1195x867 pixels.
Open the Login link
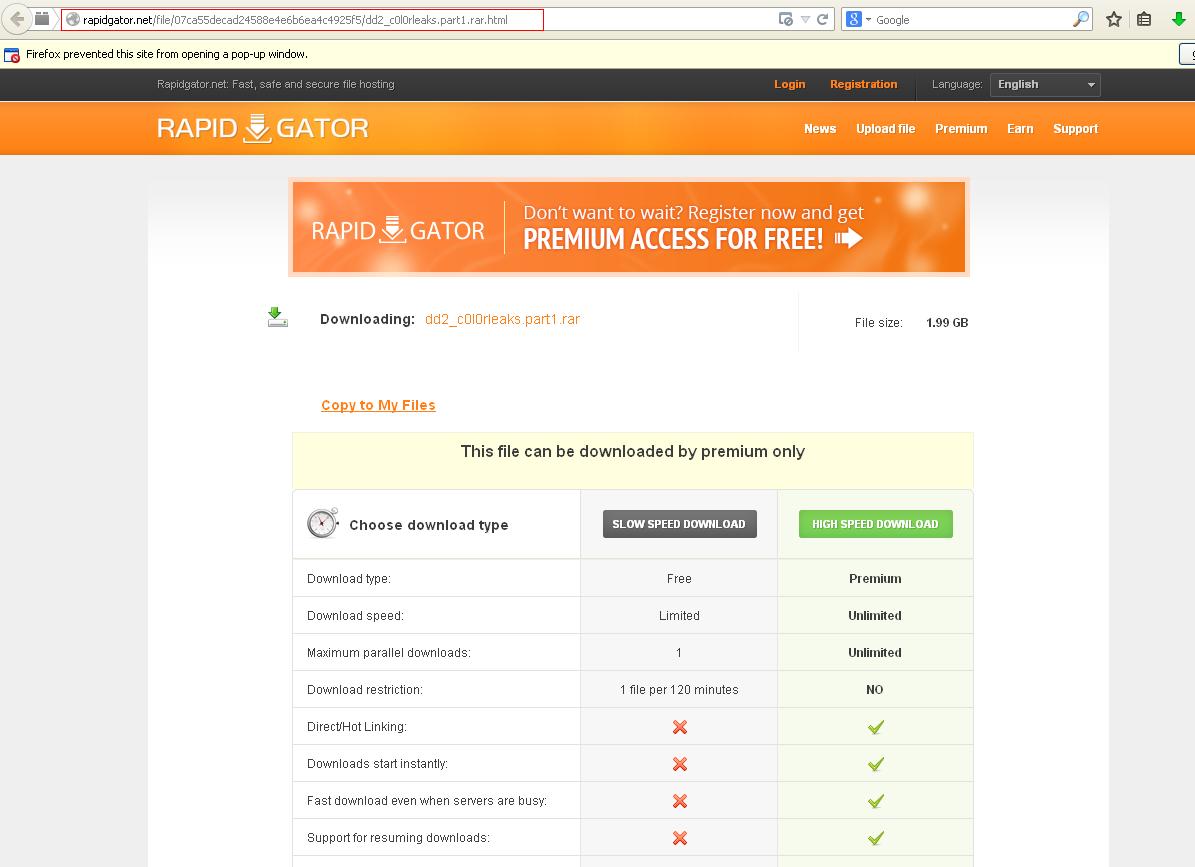790,85
